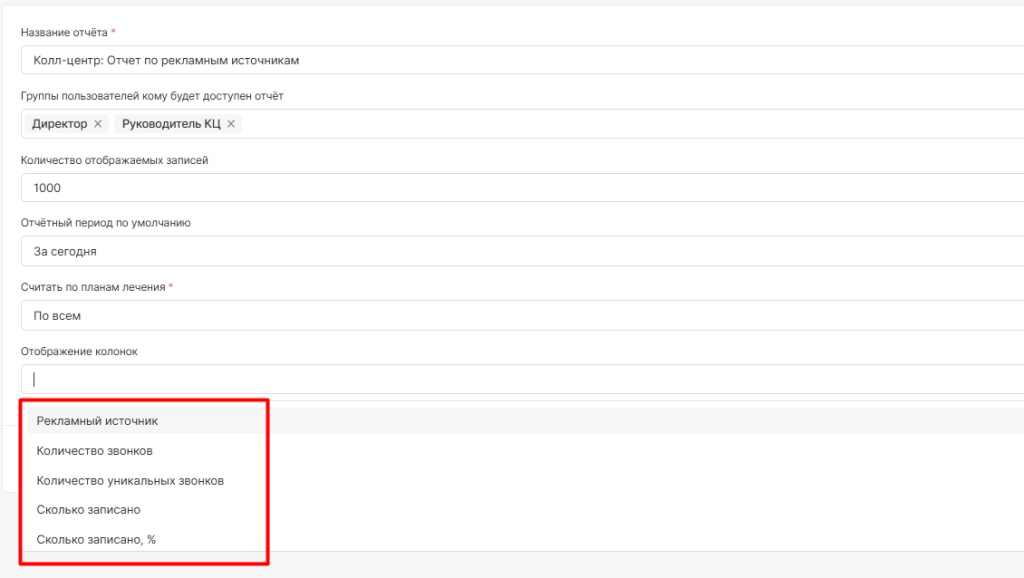Viewport: 1024px width, 578px height.
Task: Remove the Директор tag with its ×
Action: click(97, 124)
